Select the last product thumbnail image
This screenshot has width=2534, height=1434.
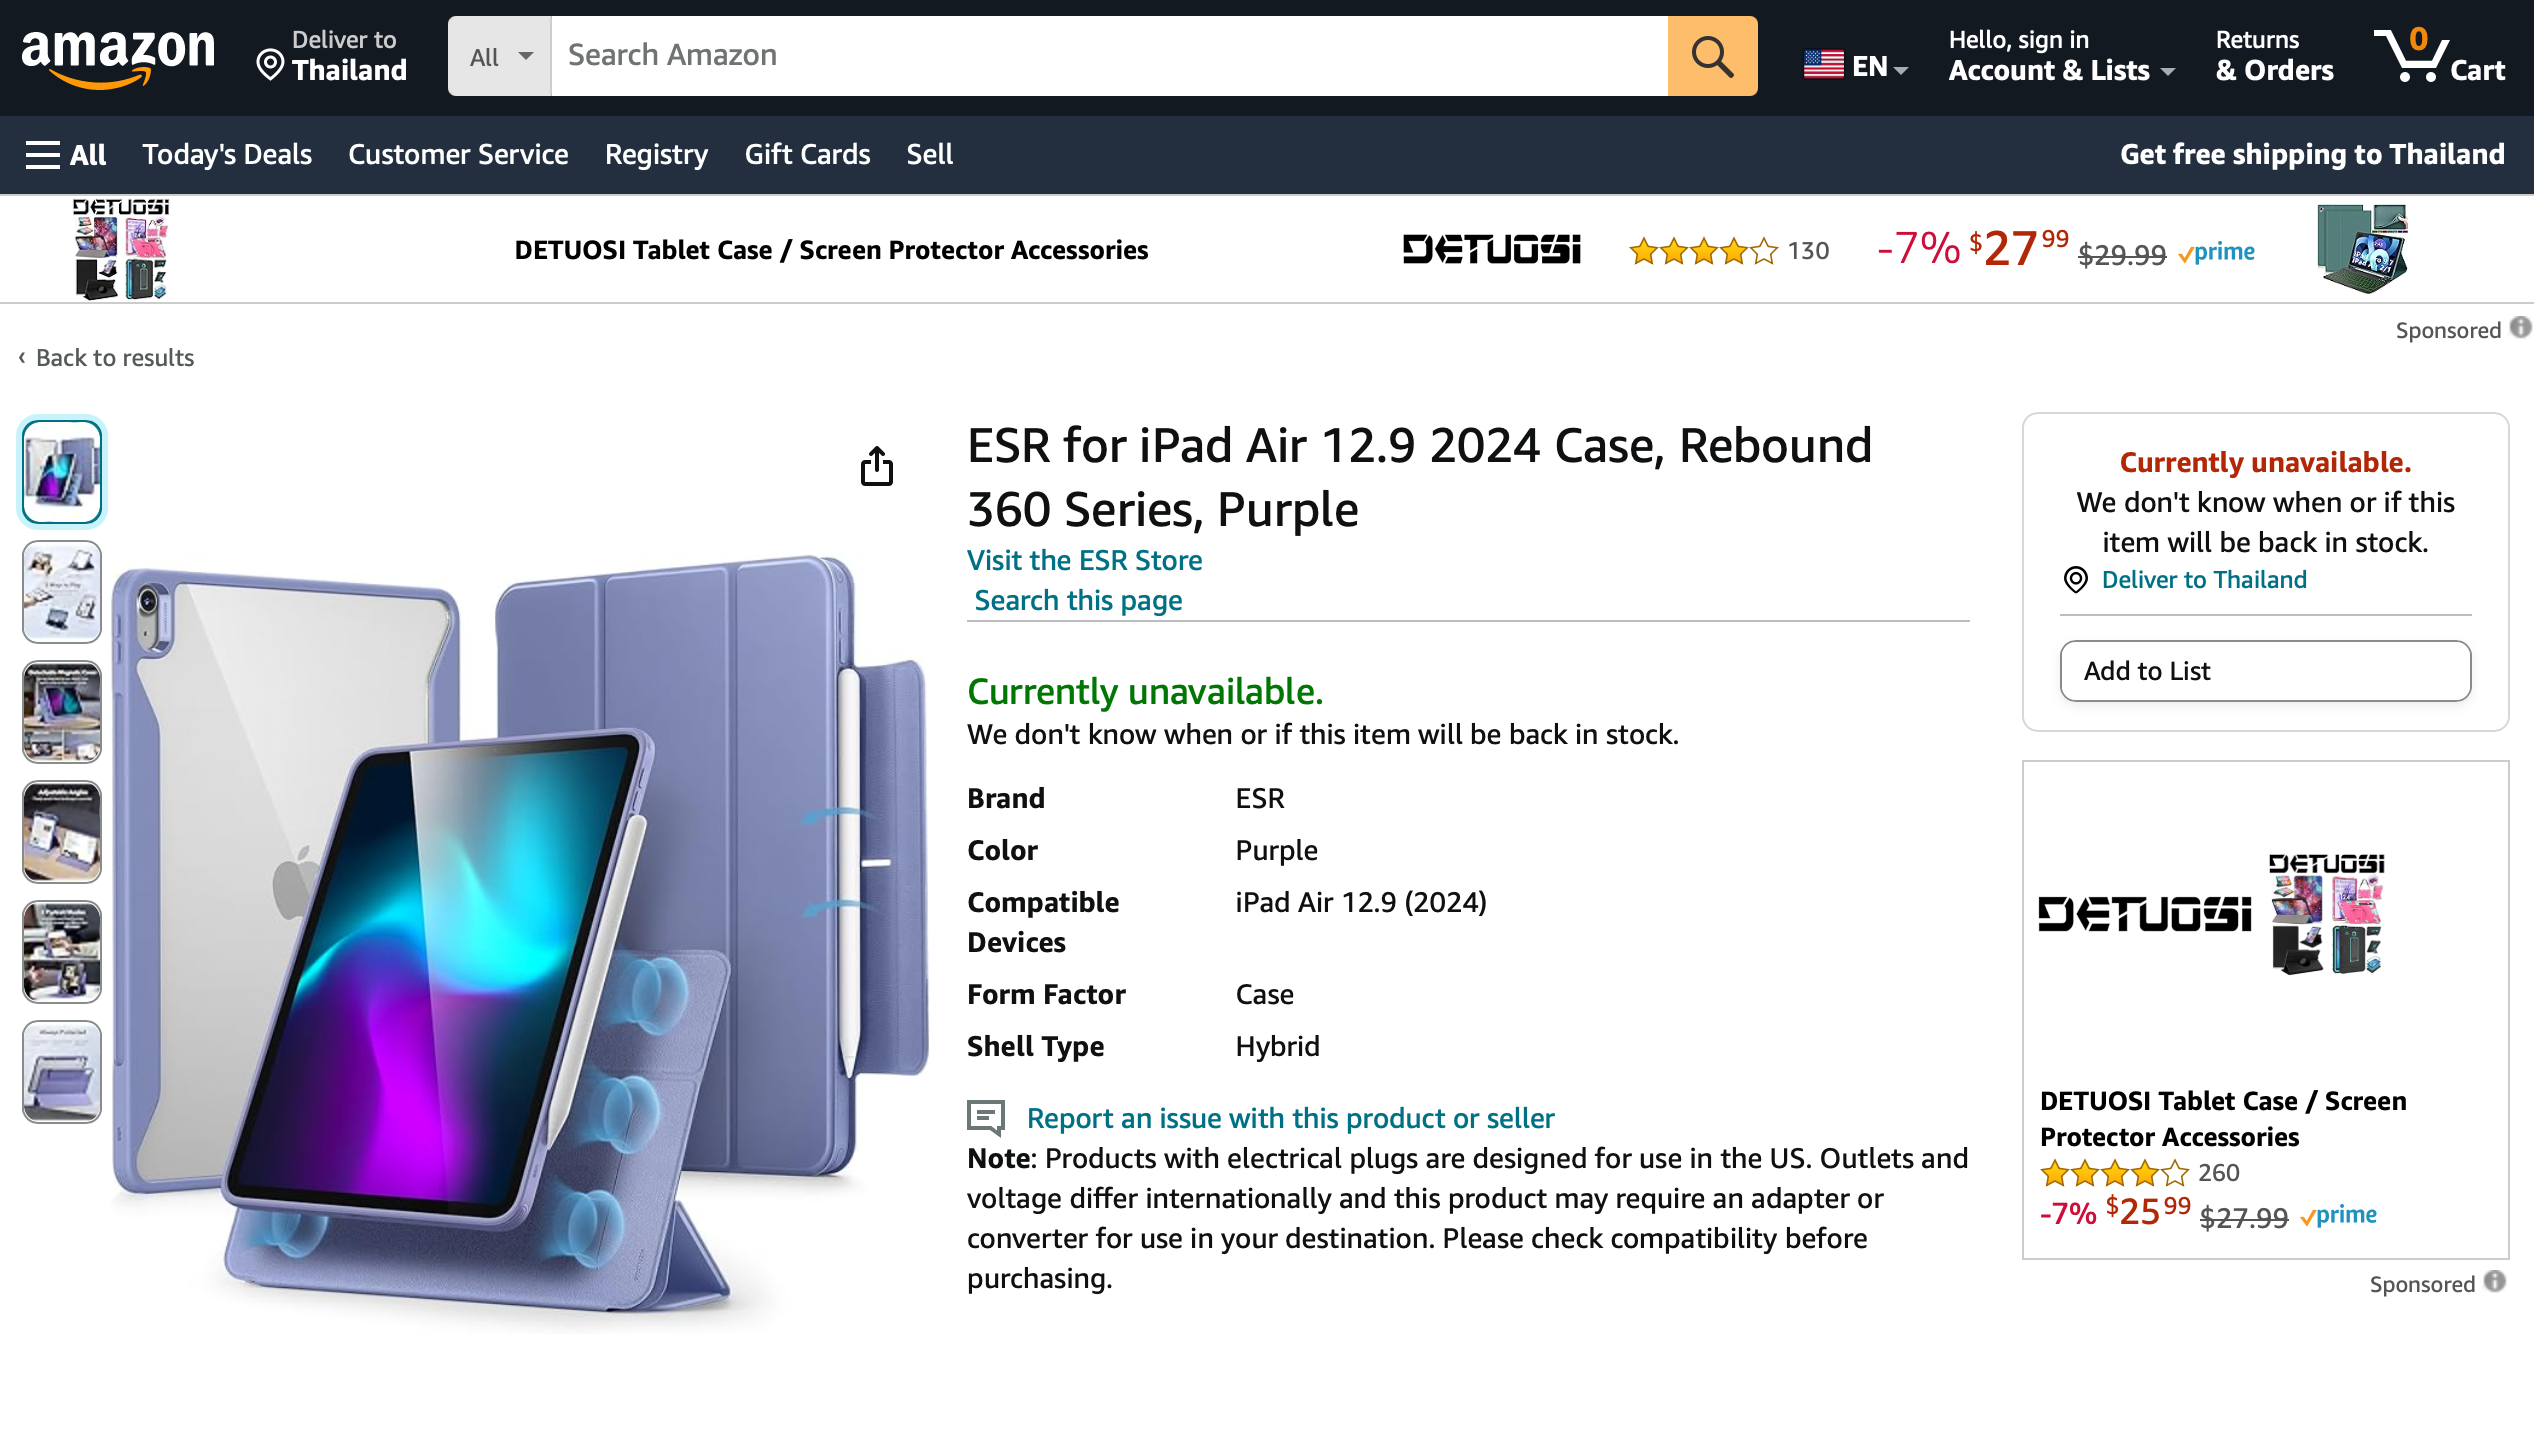[x=62, y=1071]
